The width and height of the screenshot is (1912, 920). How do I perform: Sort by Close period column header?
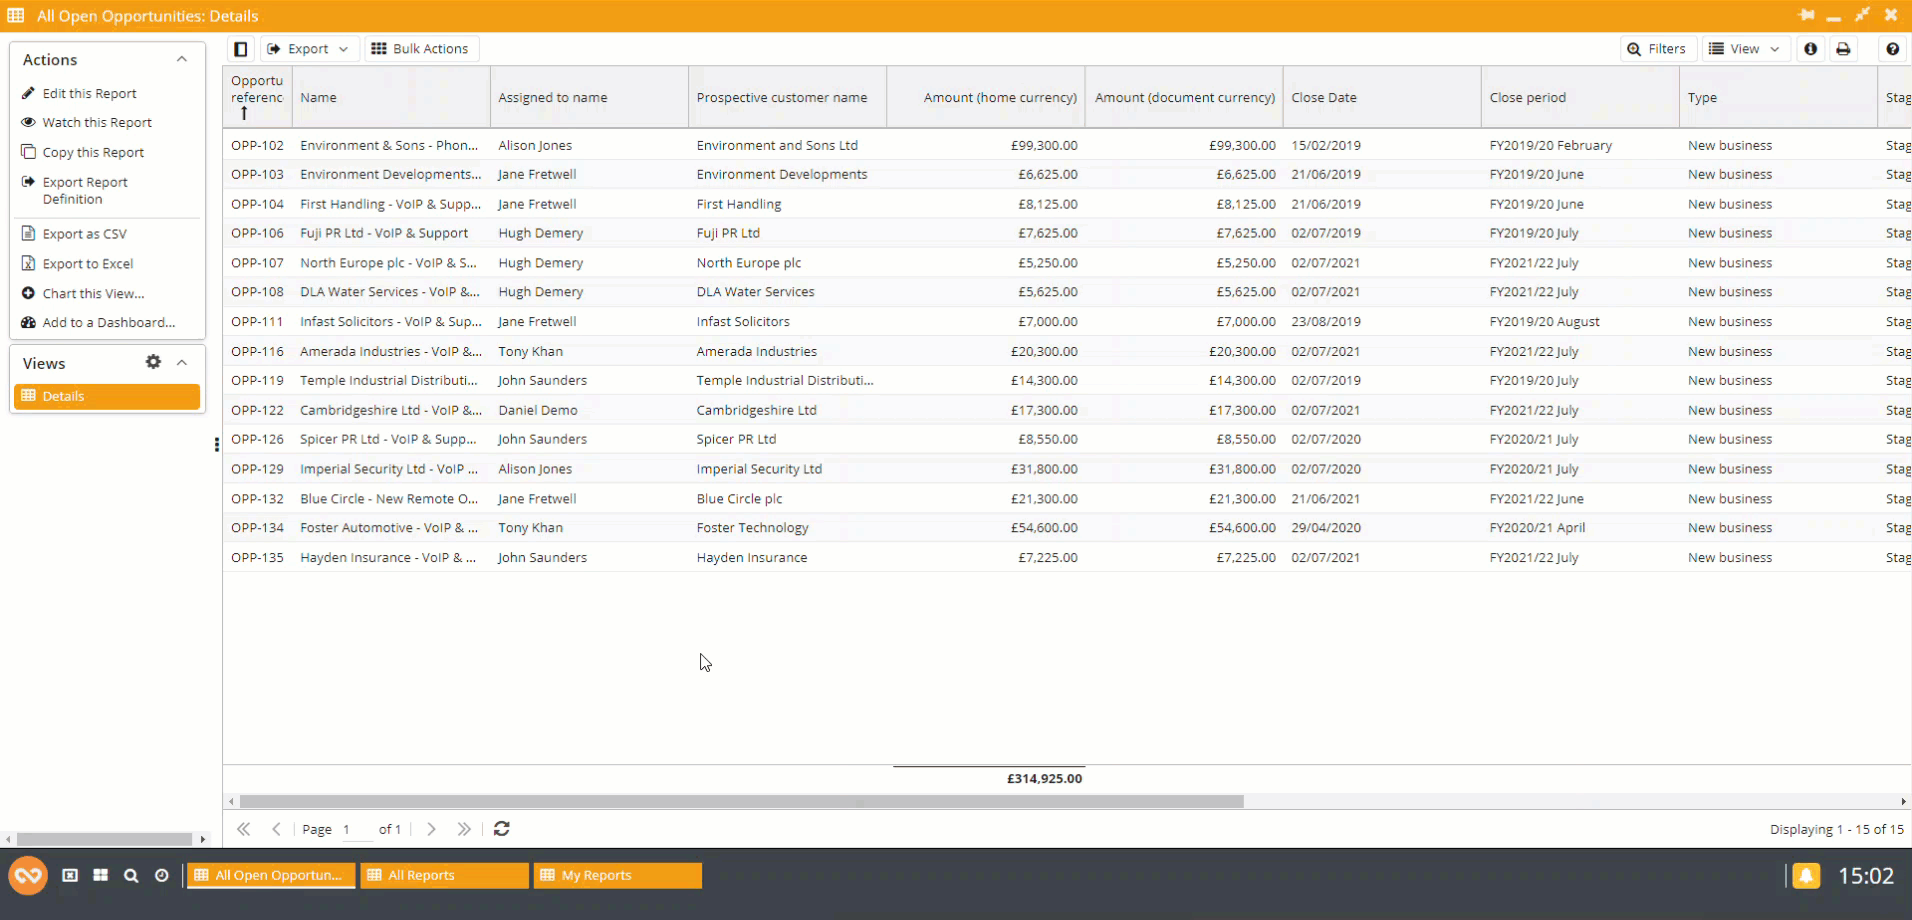[x=1580, y=97]
